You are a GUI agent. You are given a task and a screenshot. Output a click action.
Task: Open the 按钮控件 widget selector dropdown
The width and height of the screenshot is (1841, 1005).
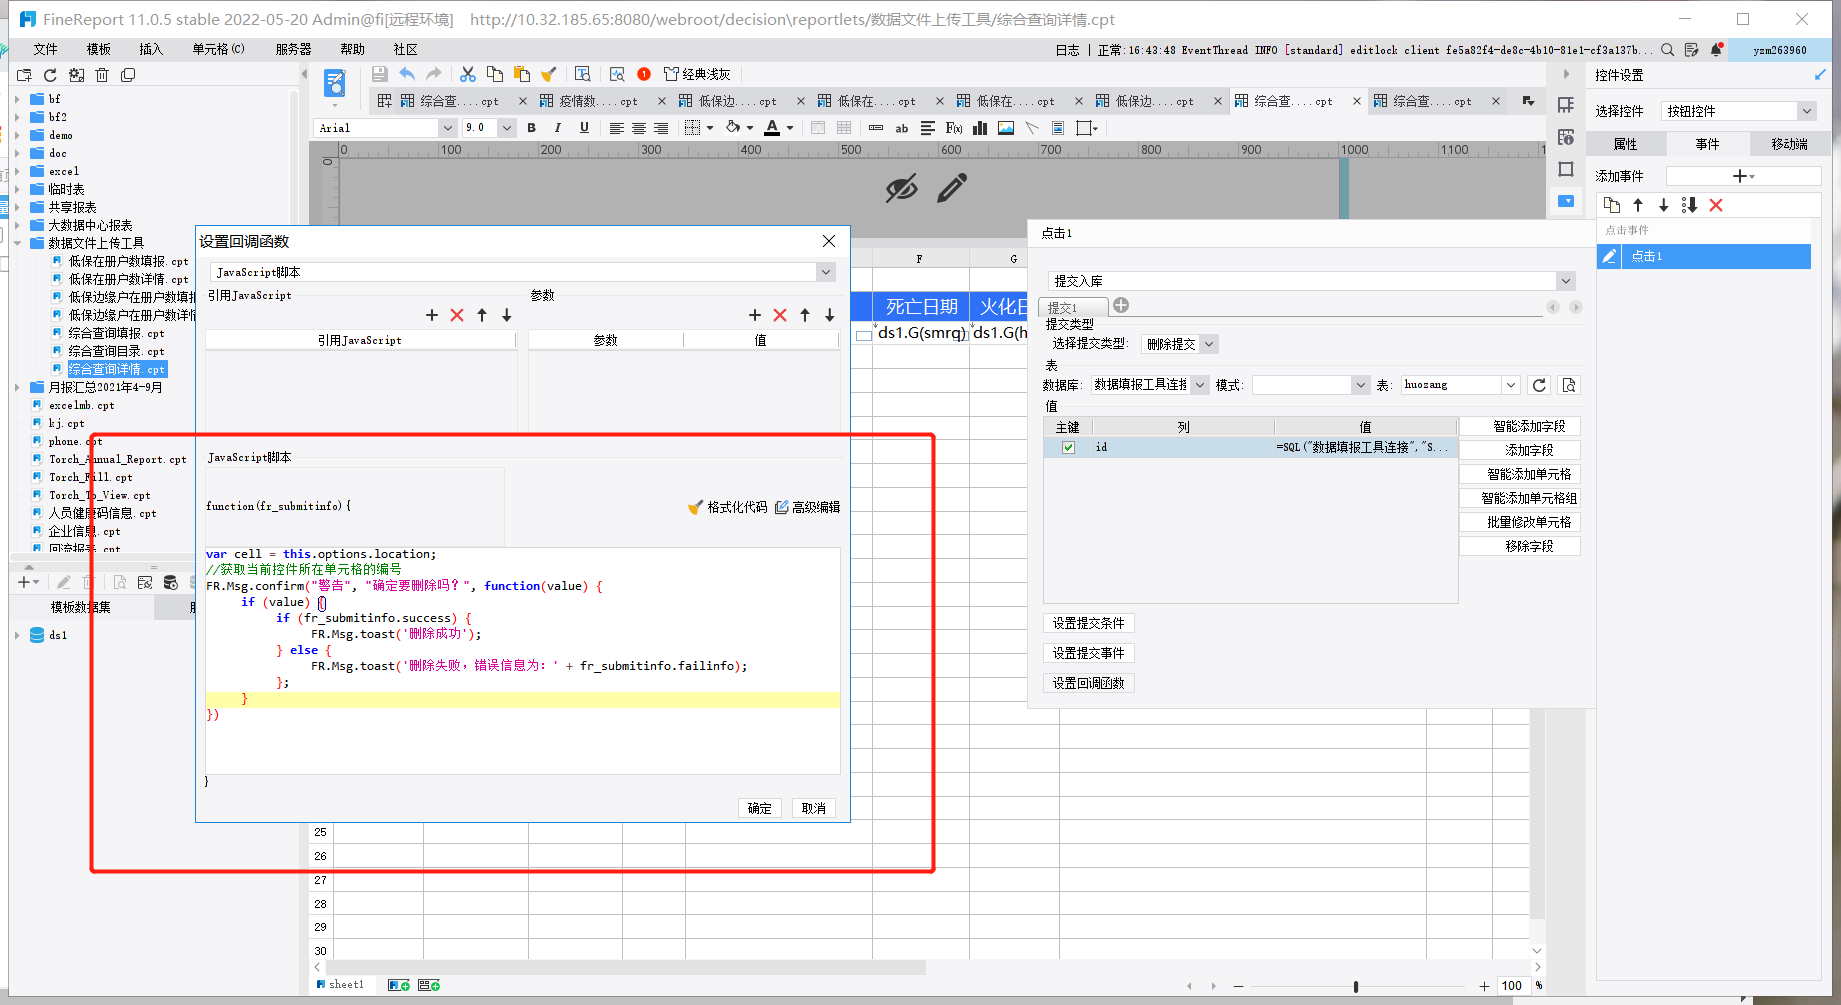point(1806,111)
